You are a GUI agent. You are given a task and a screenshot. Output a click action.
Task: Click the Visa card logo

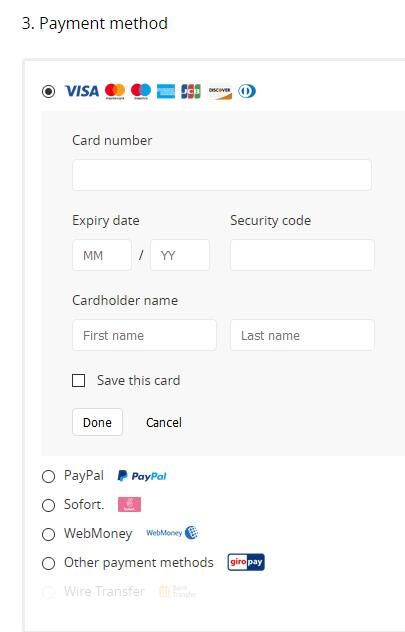click(82, 91)
